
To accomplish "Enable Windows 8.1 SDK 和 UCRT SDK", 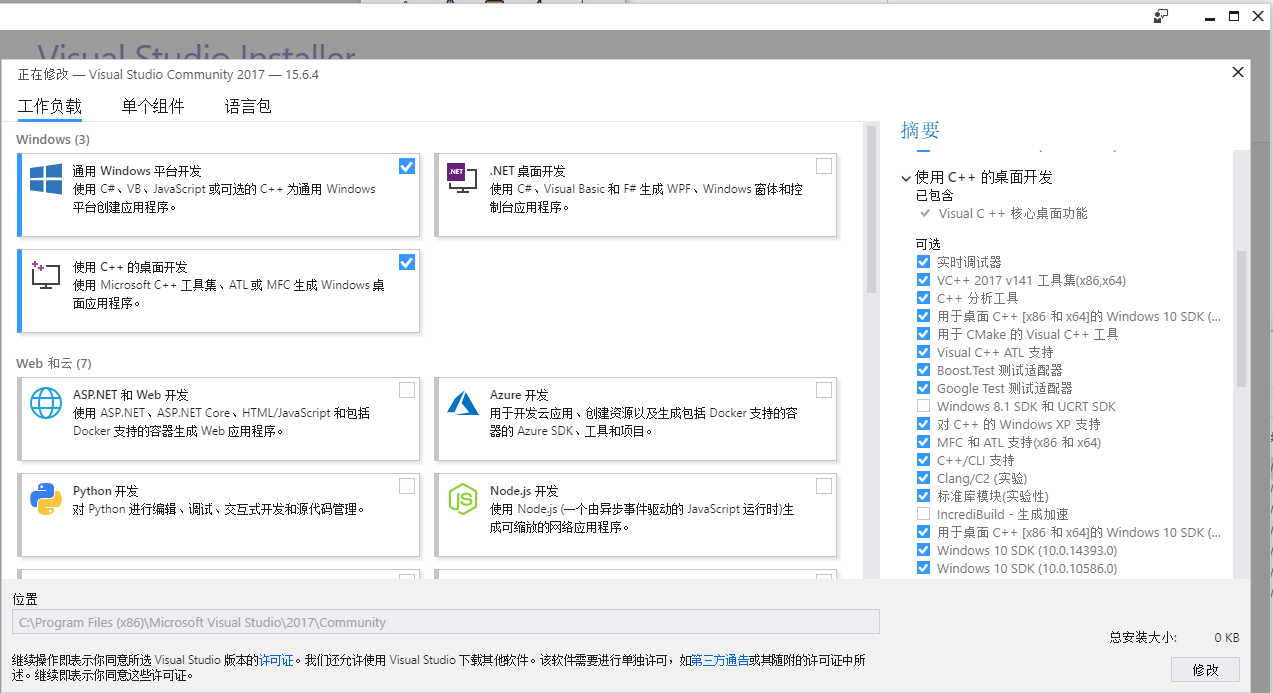I will point(923,406).
